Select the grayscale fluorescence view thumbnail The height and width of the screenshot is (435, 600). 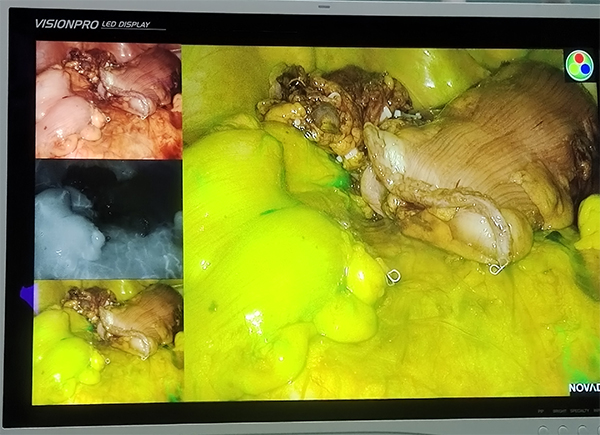(x=109, y=220)
